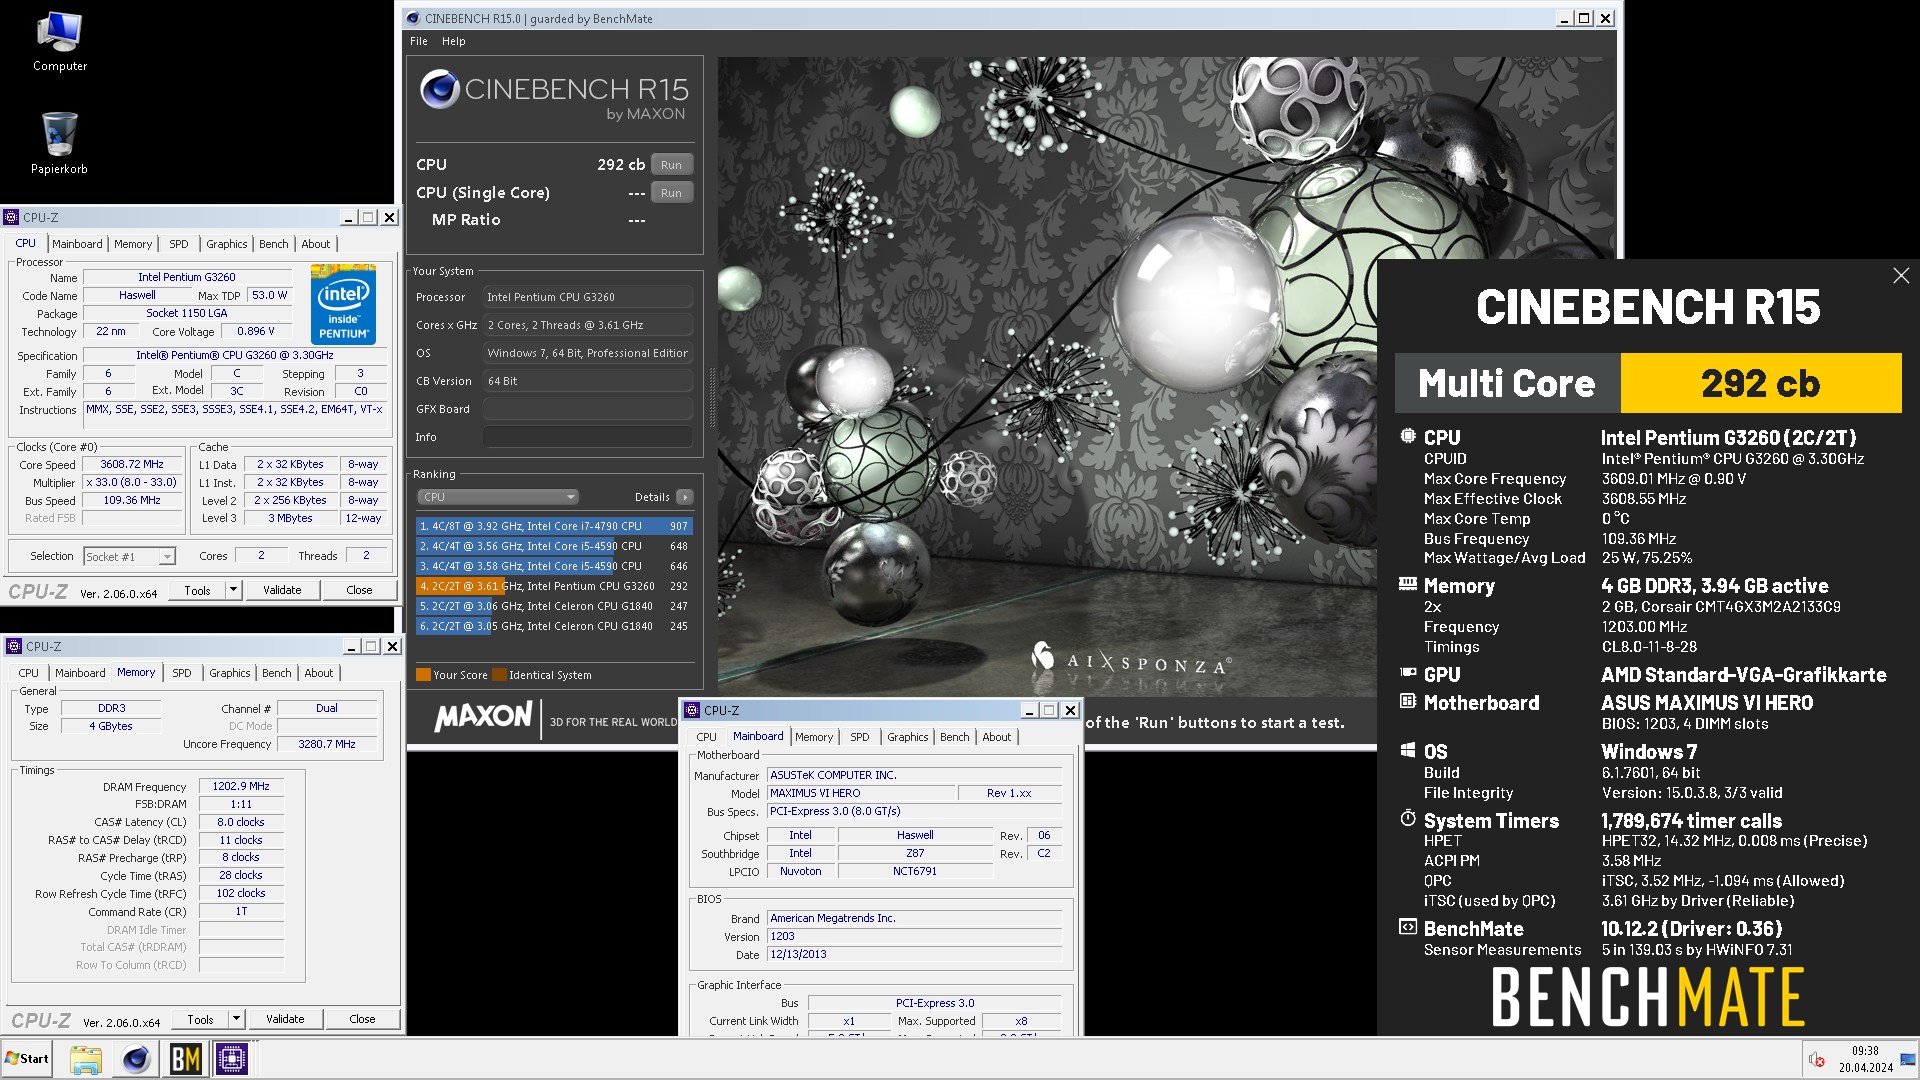Click the MAXON logo
Screen dimensions: 1920x1080
tap(483, 717)
